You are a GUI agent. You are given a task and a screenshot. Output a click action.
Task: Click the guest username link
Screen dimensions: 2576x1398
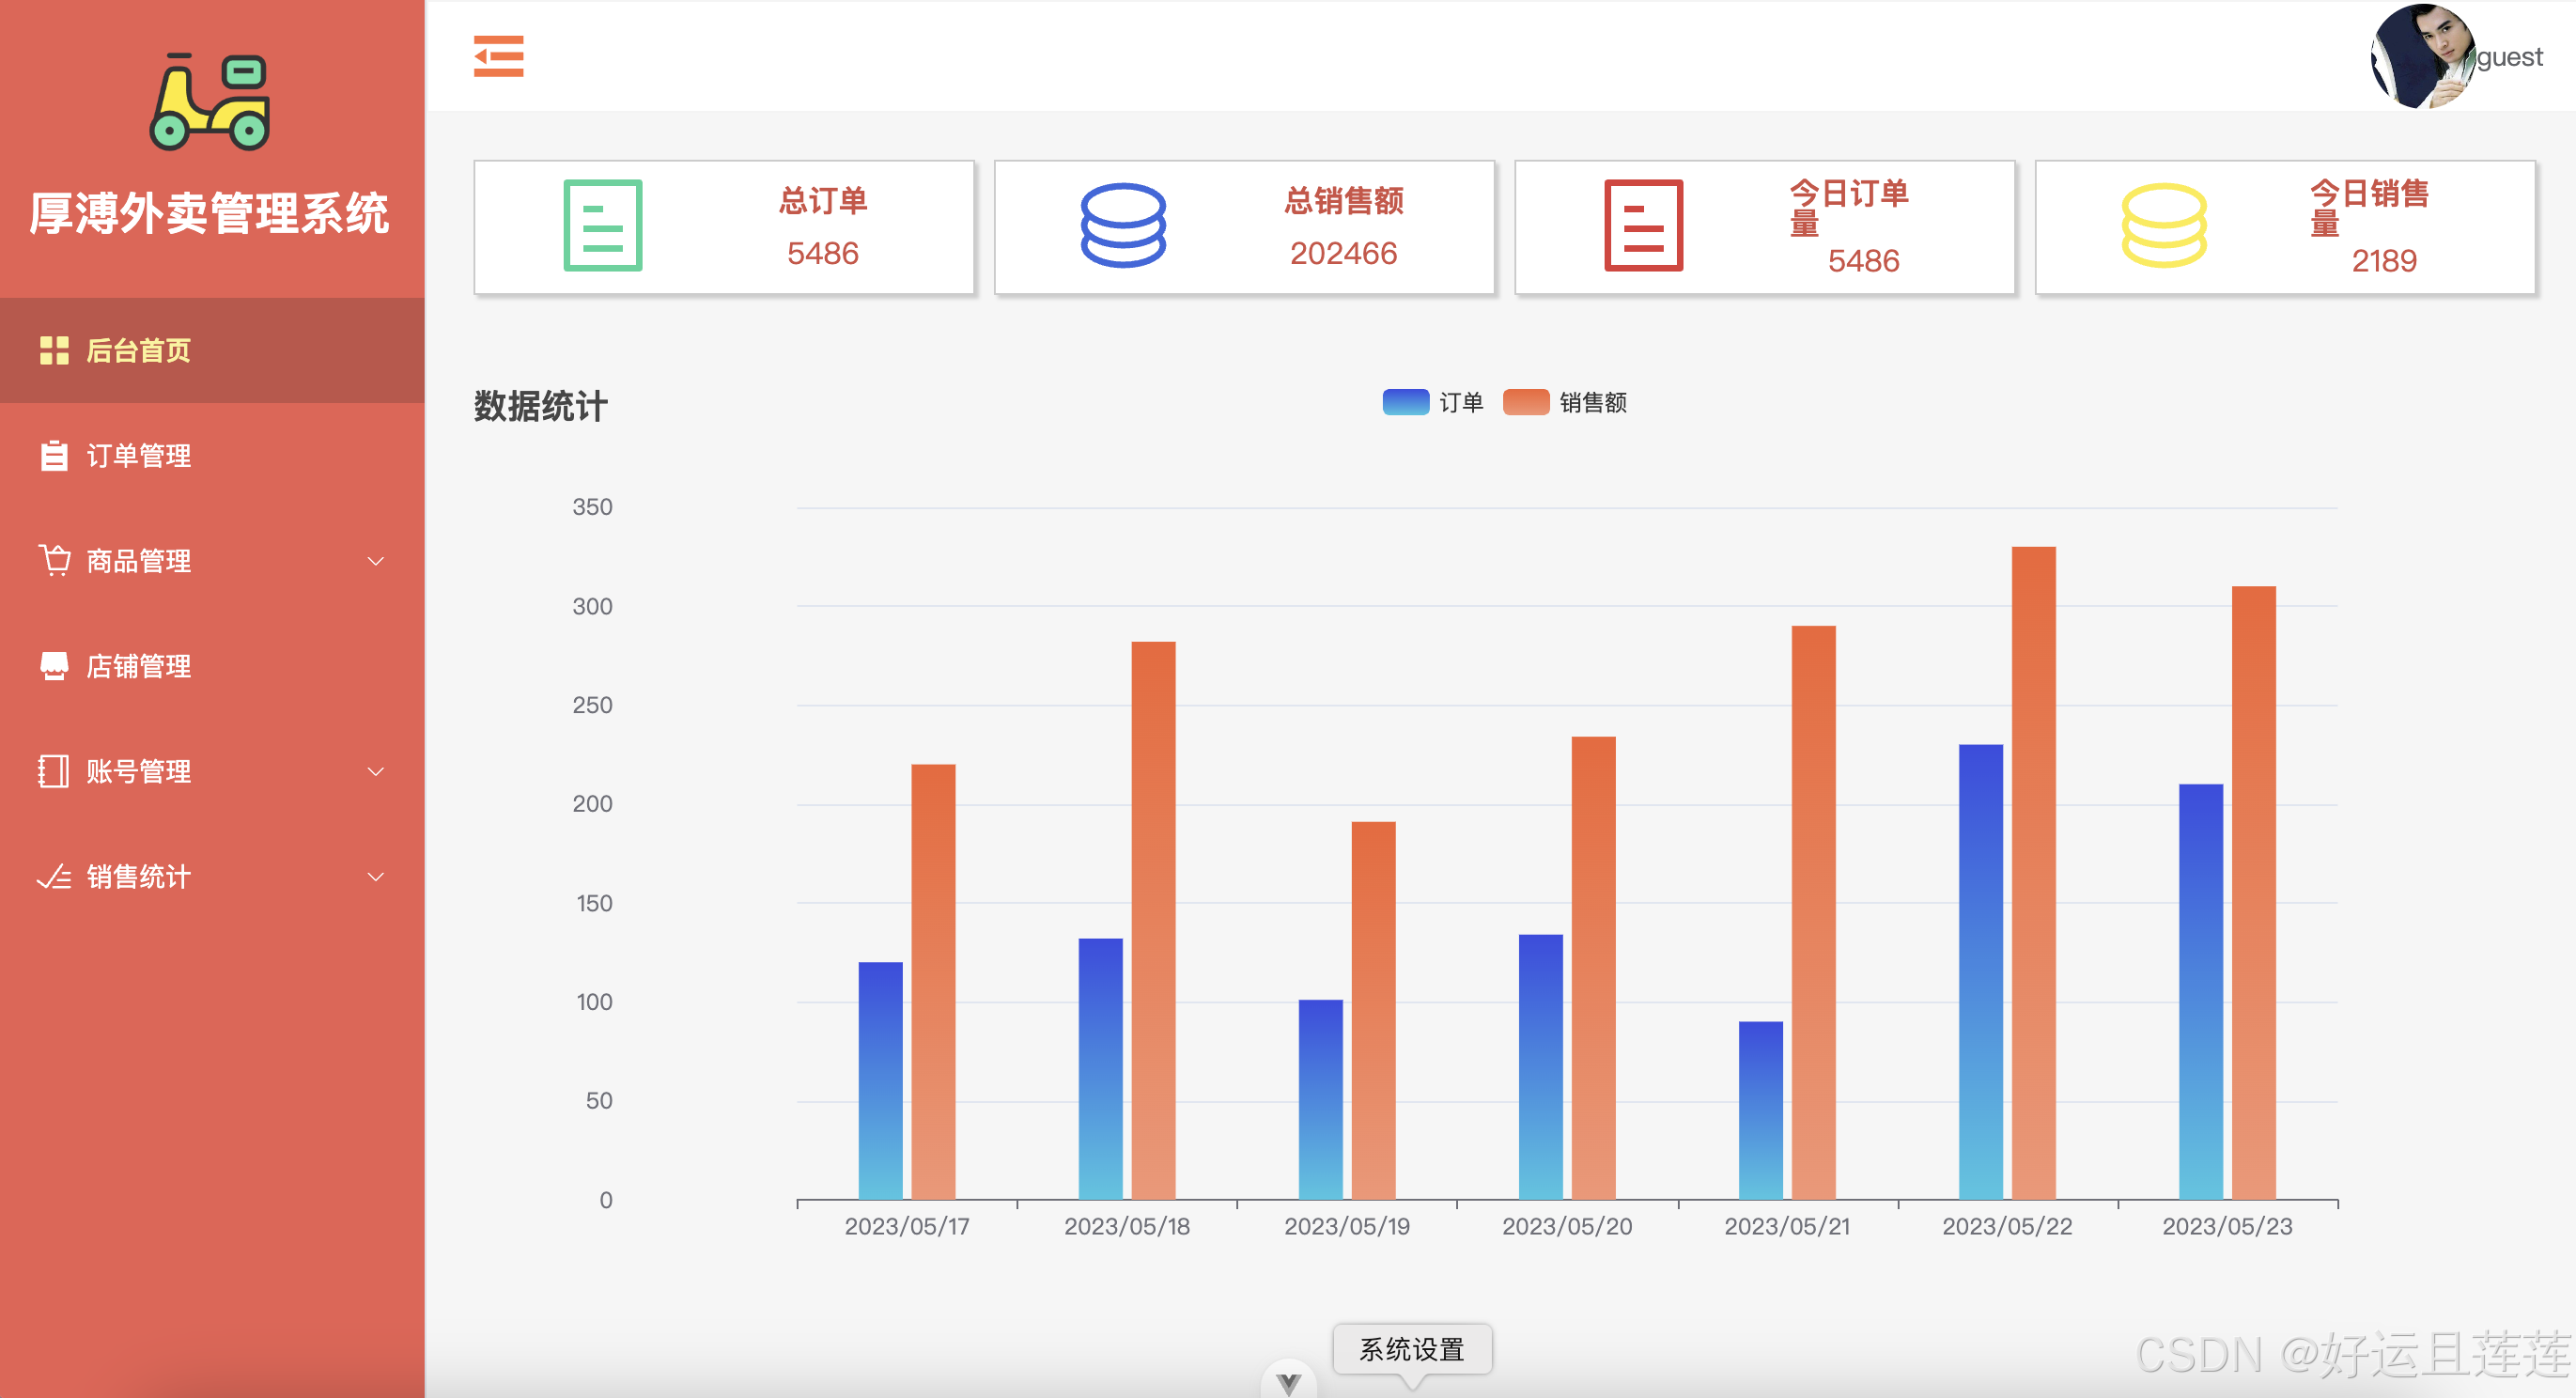2509,57
